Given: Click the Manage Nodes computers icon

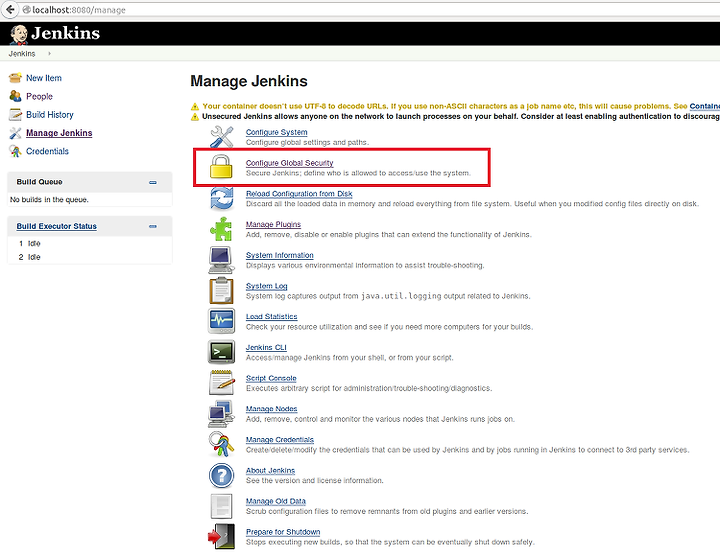Looking at the screenshot, I should 221,413.
